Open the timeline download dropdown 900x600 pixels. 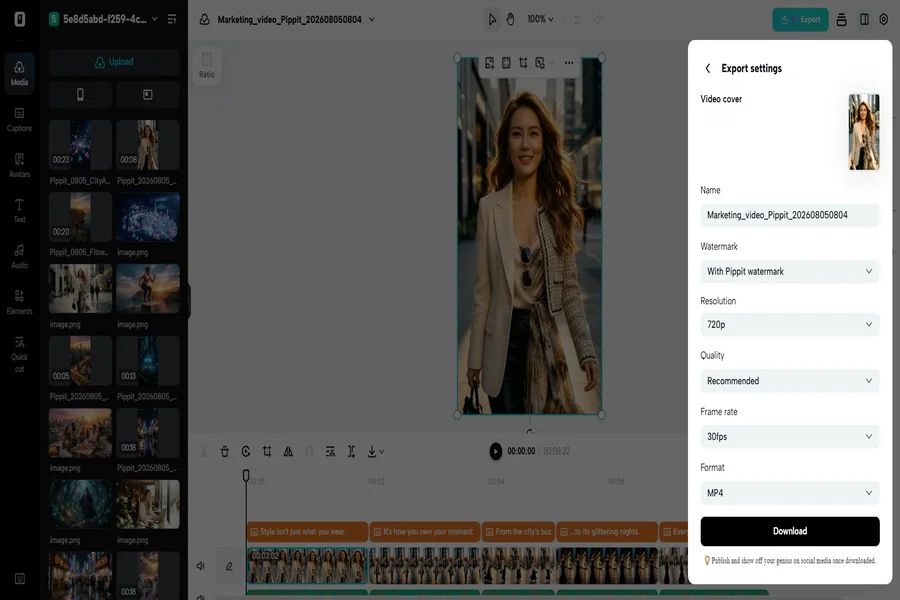[x=375, y=452]
